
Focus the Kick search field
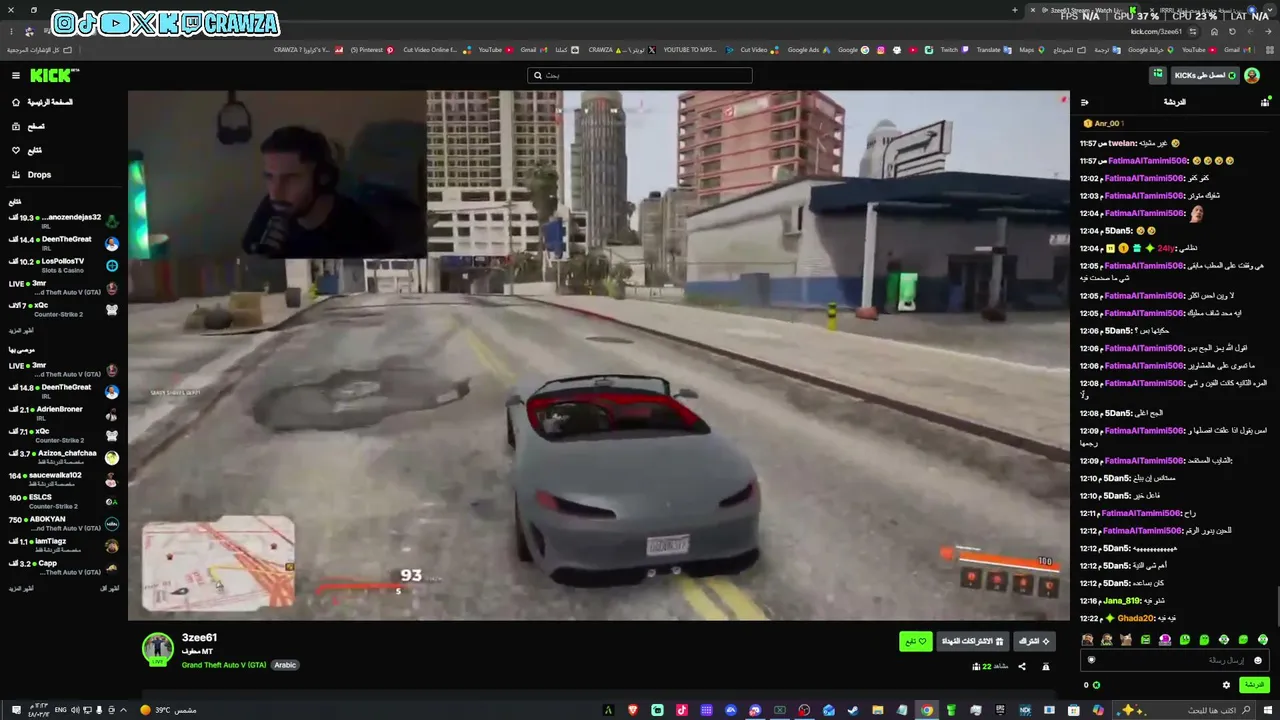click(640, 75)
